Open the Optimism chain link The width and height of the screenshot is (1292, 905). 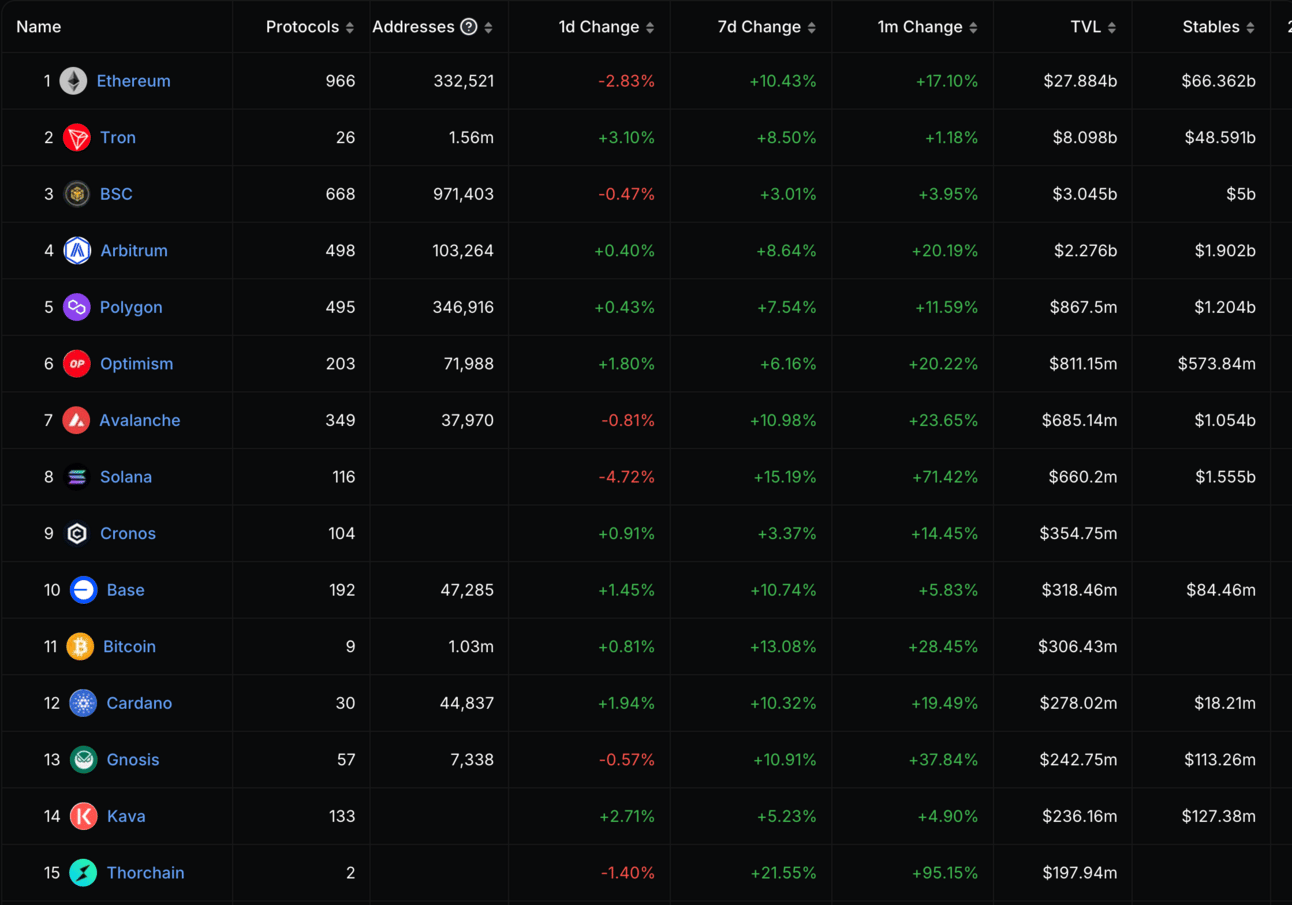(136, 364)
